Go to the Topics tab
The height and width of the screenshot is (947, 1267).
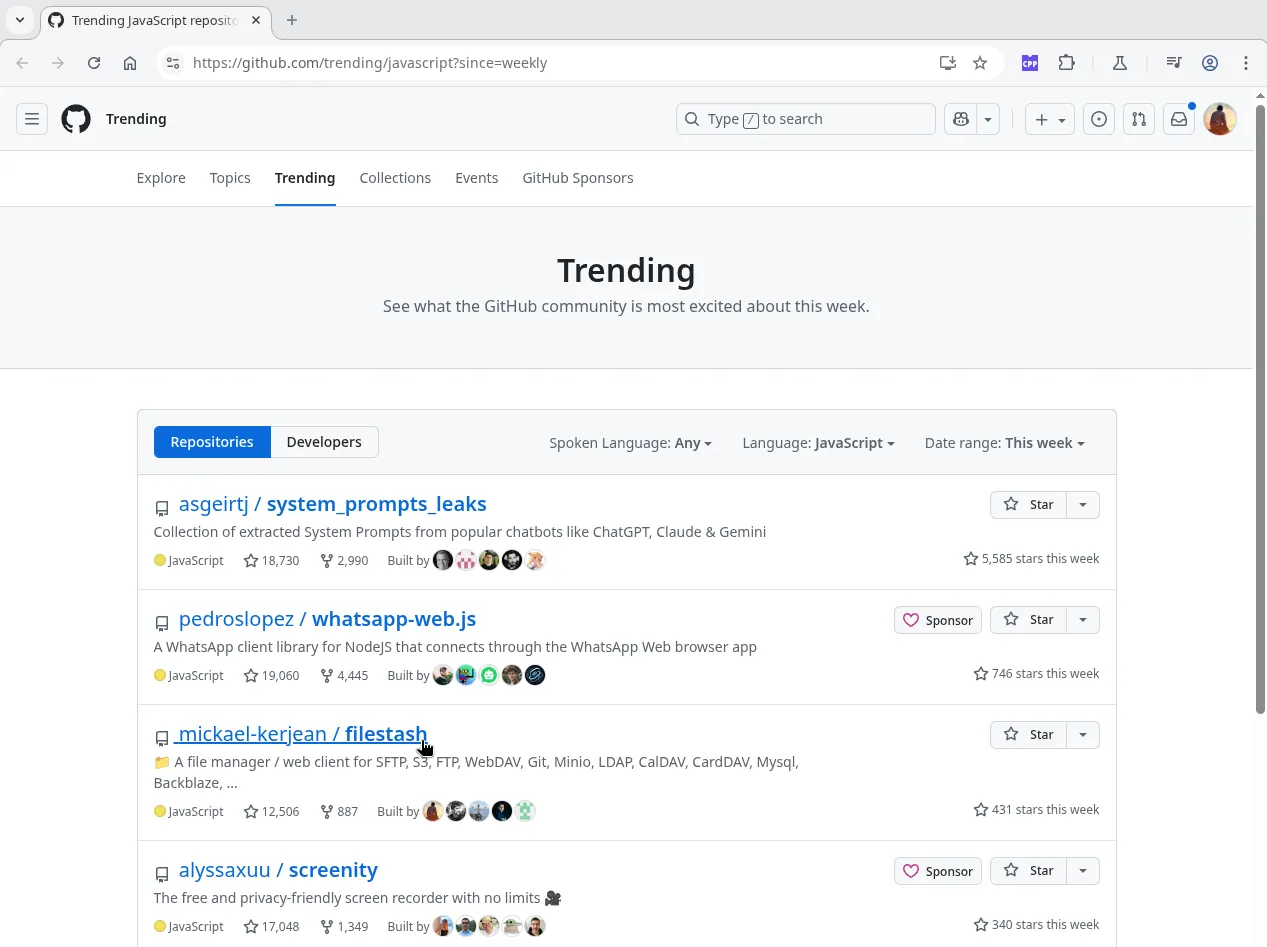pos(230,178)
